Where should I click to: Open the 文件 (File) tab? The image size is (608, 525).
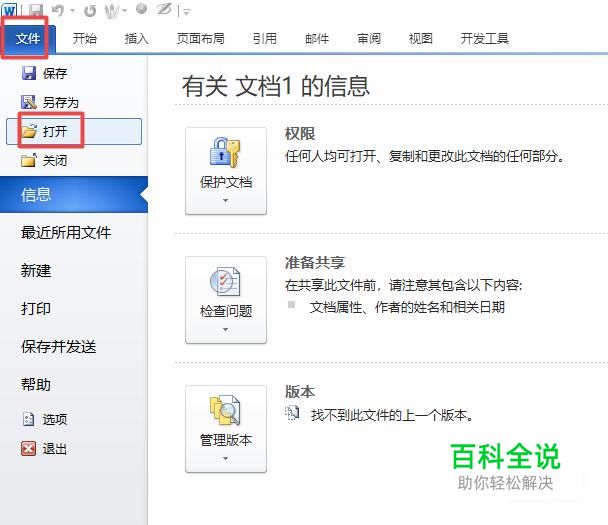tap(28, 38)
